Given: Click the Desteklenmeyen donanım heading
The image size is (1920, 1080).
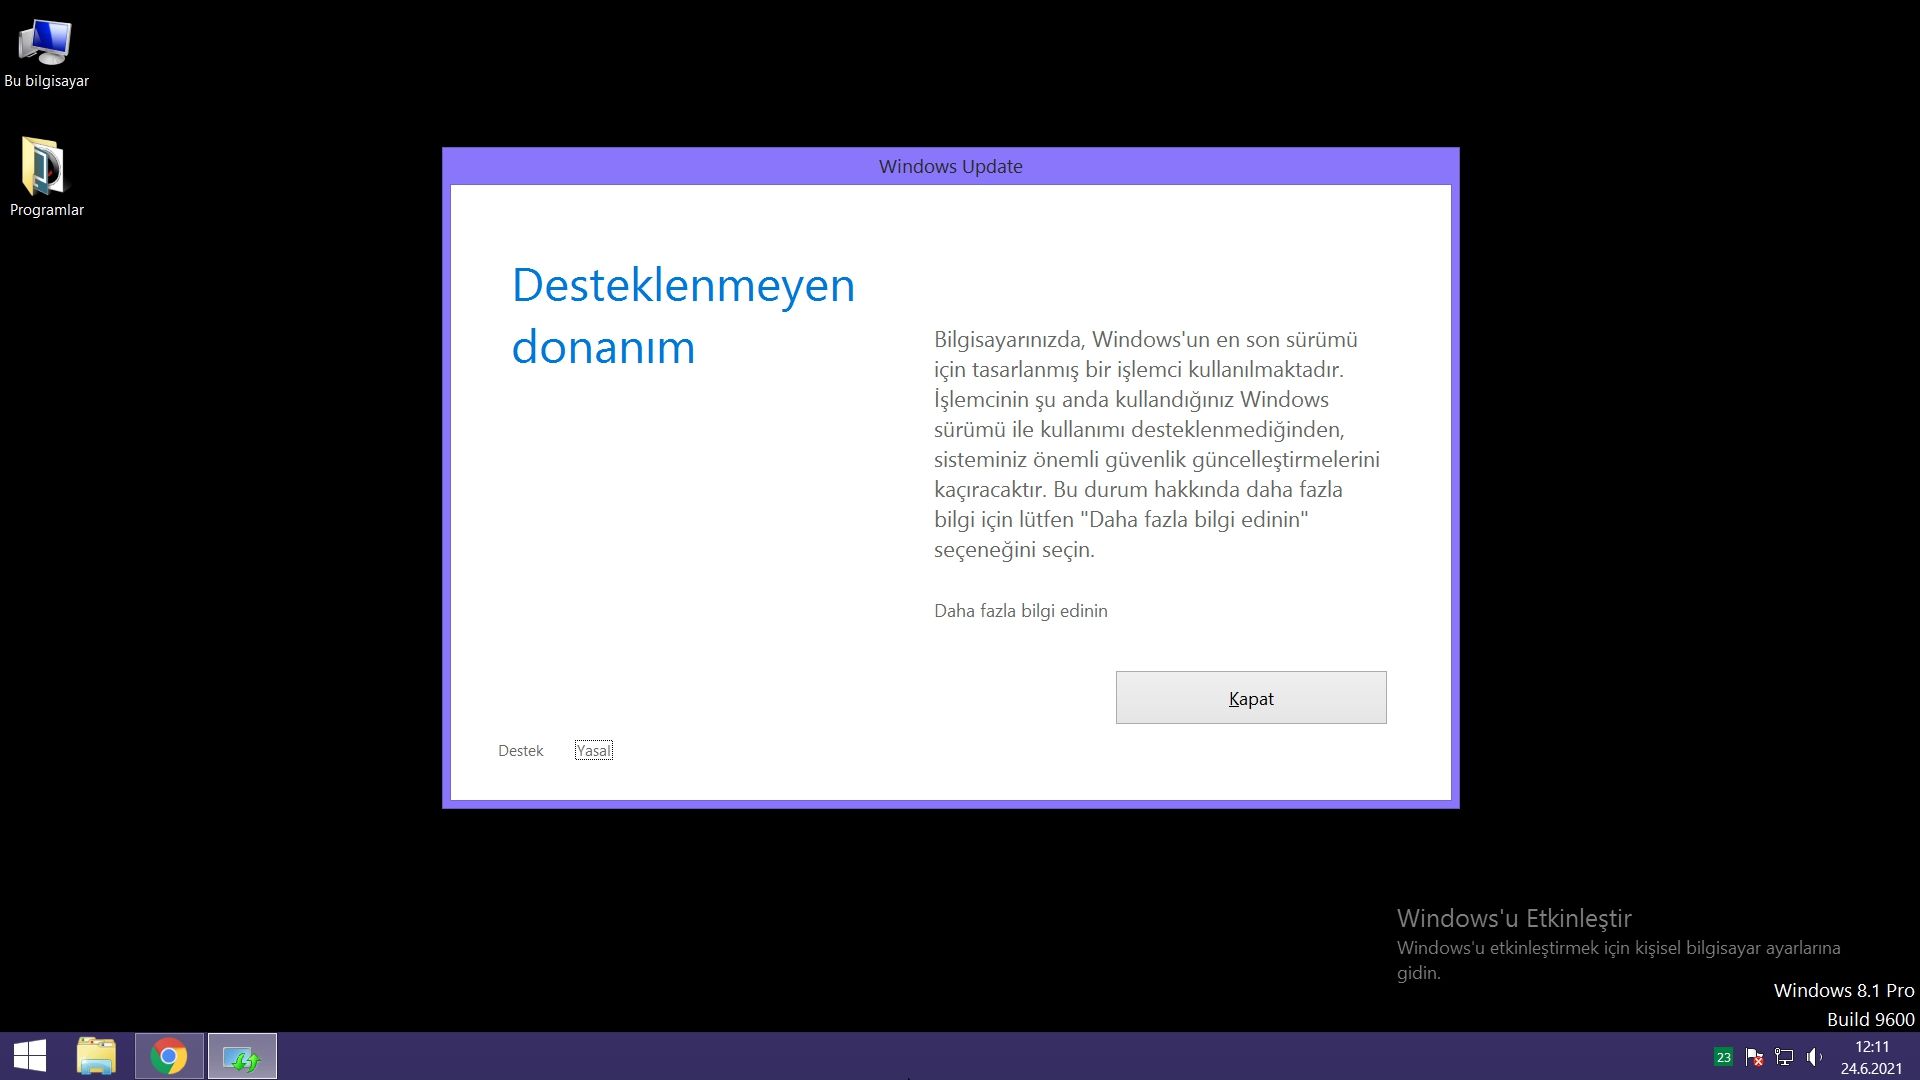Looking at the screenshot, I should pyautogui.click(x=683, y=316).
